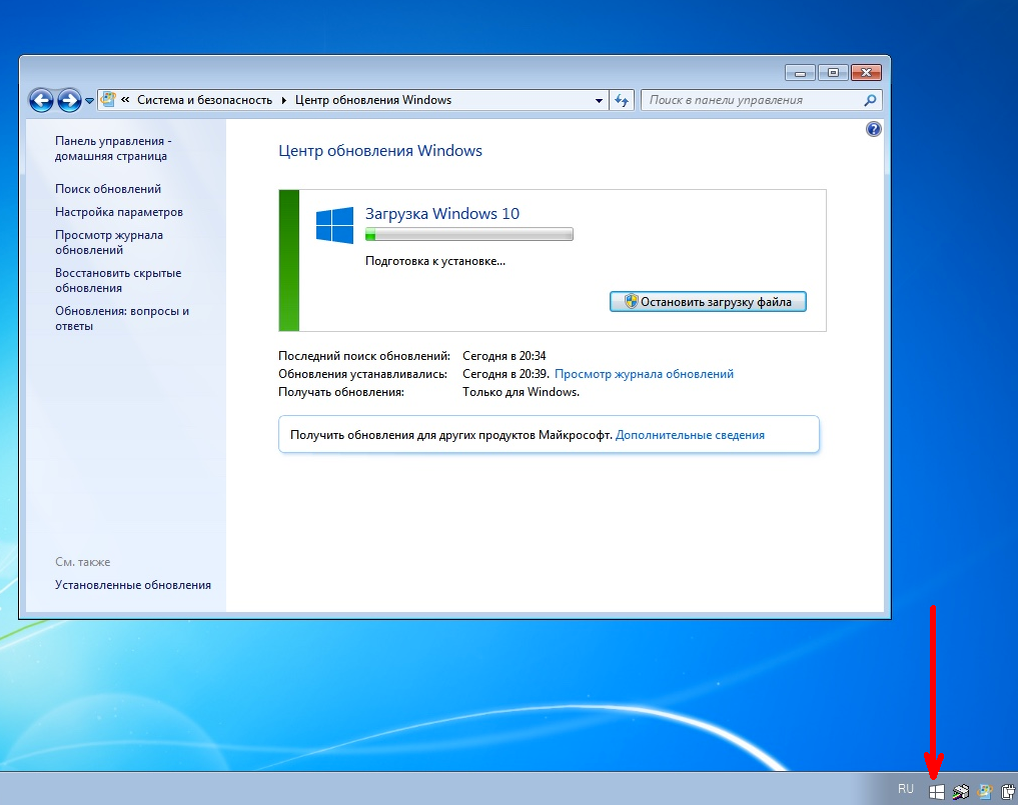Open "Установленные обновления" link
The width and height of the screenshot is (1018, 805).
[133, 585]
